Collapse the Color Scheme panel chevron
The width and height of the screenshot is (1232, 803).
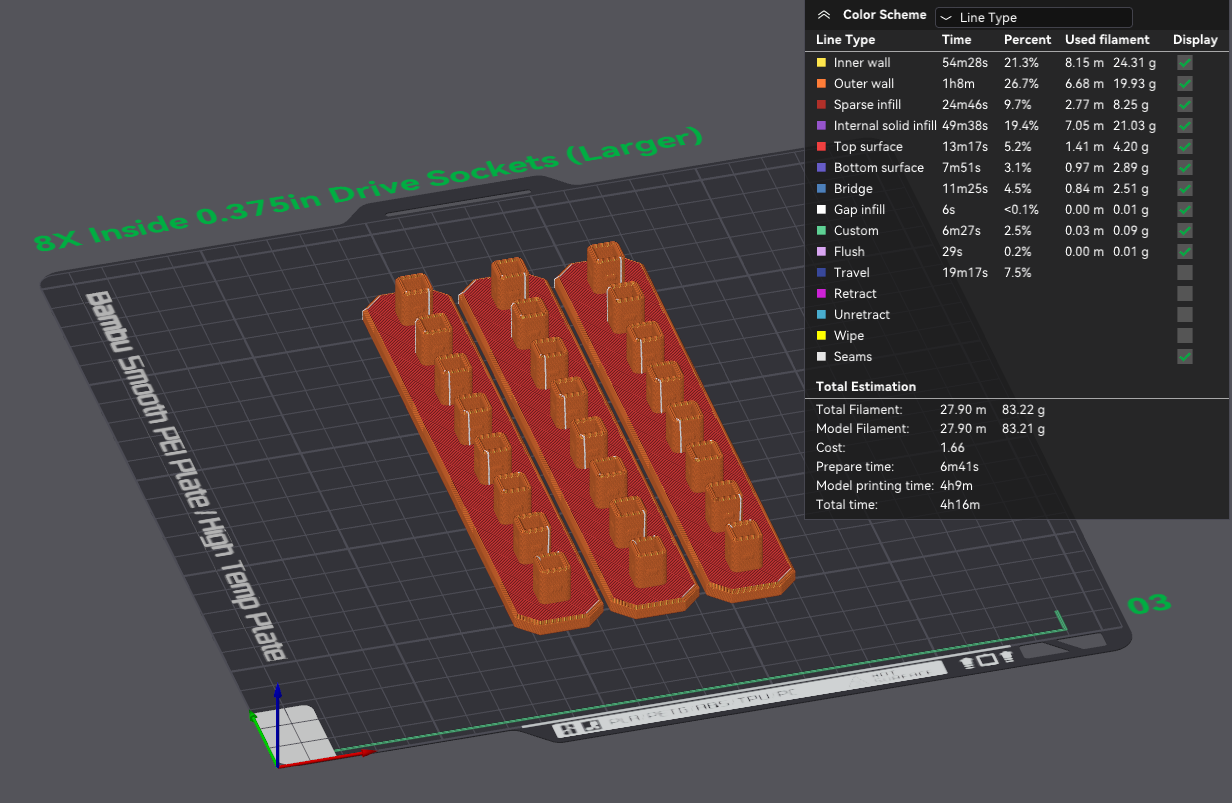point(824,15)
